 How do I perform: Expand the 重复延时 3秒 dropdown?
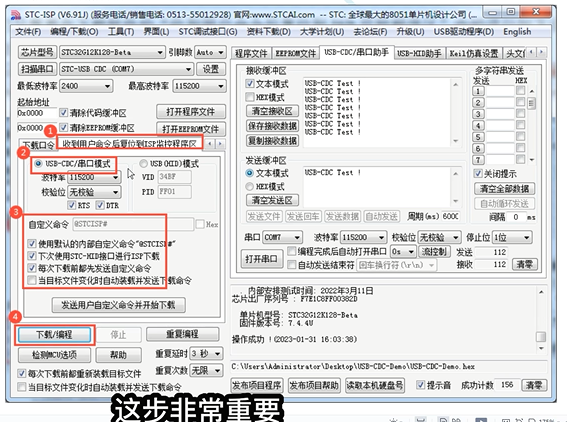[x=217, y=354]
